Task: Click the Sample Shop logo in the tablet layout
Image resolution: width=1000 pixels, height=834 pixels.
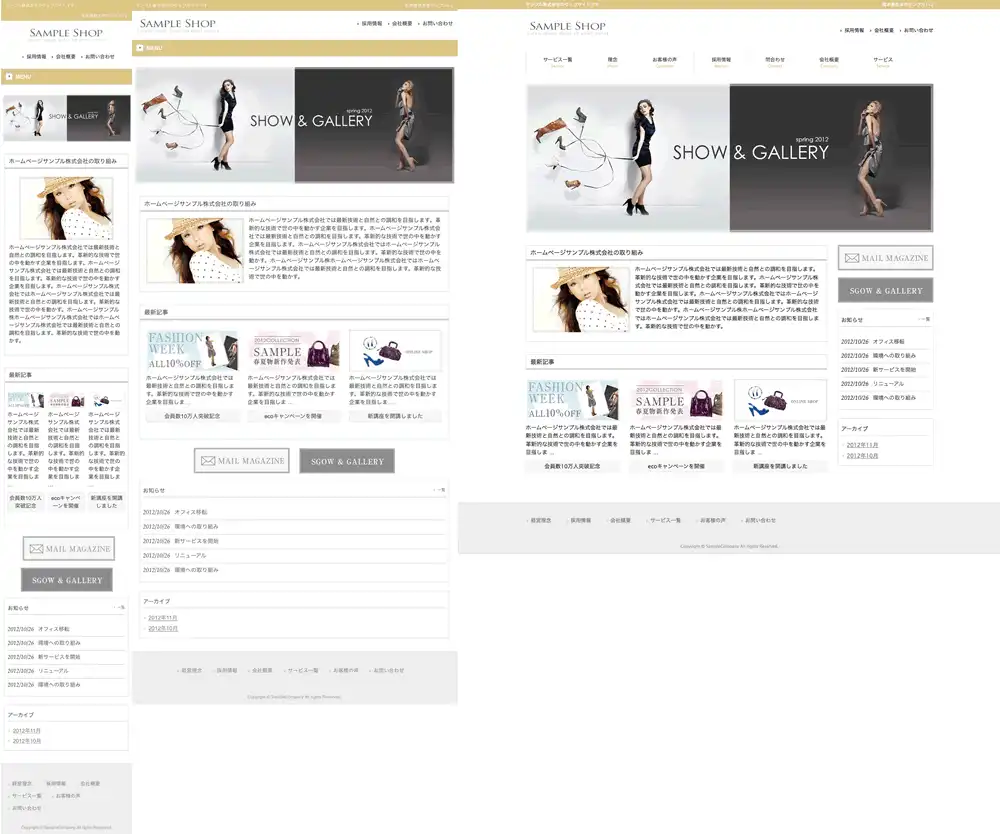Action: pyautogui.click(x=177, y=24)
